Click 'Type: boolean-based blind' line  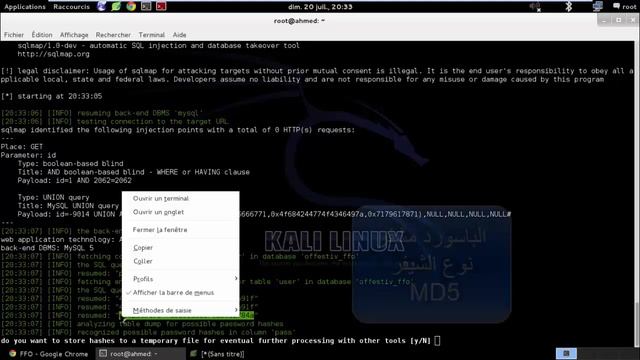click(x=70, y=164)
